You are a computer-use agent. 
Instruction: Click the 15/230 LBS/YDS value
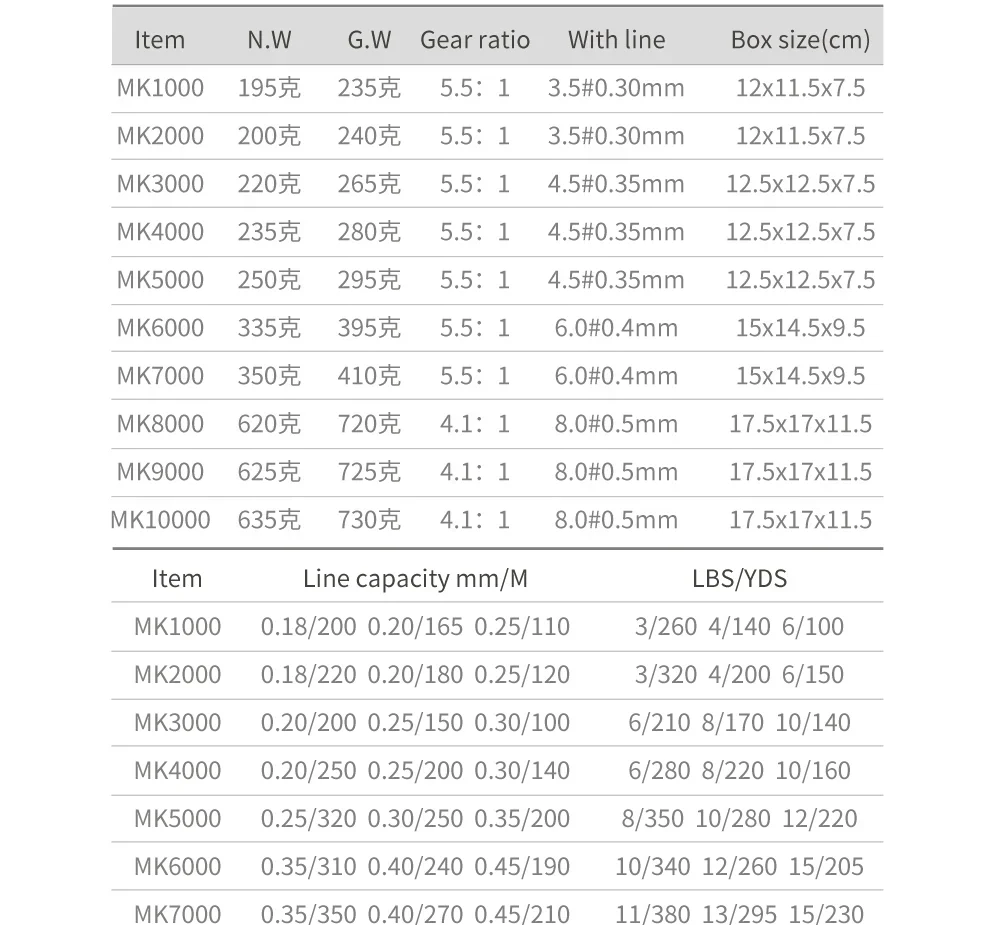tap(826, 914)
